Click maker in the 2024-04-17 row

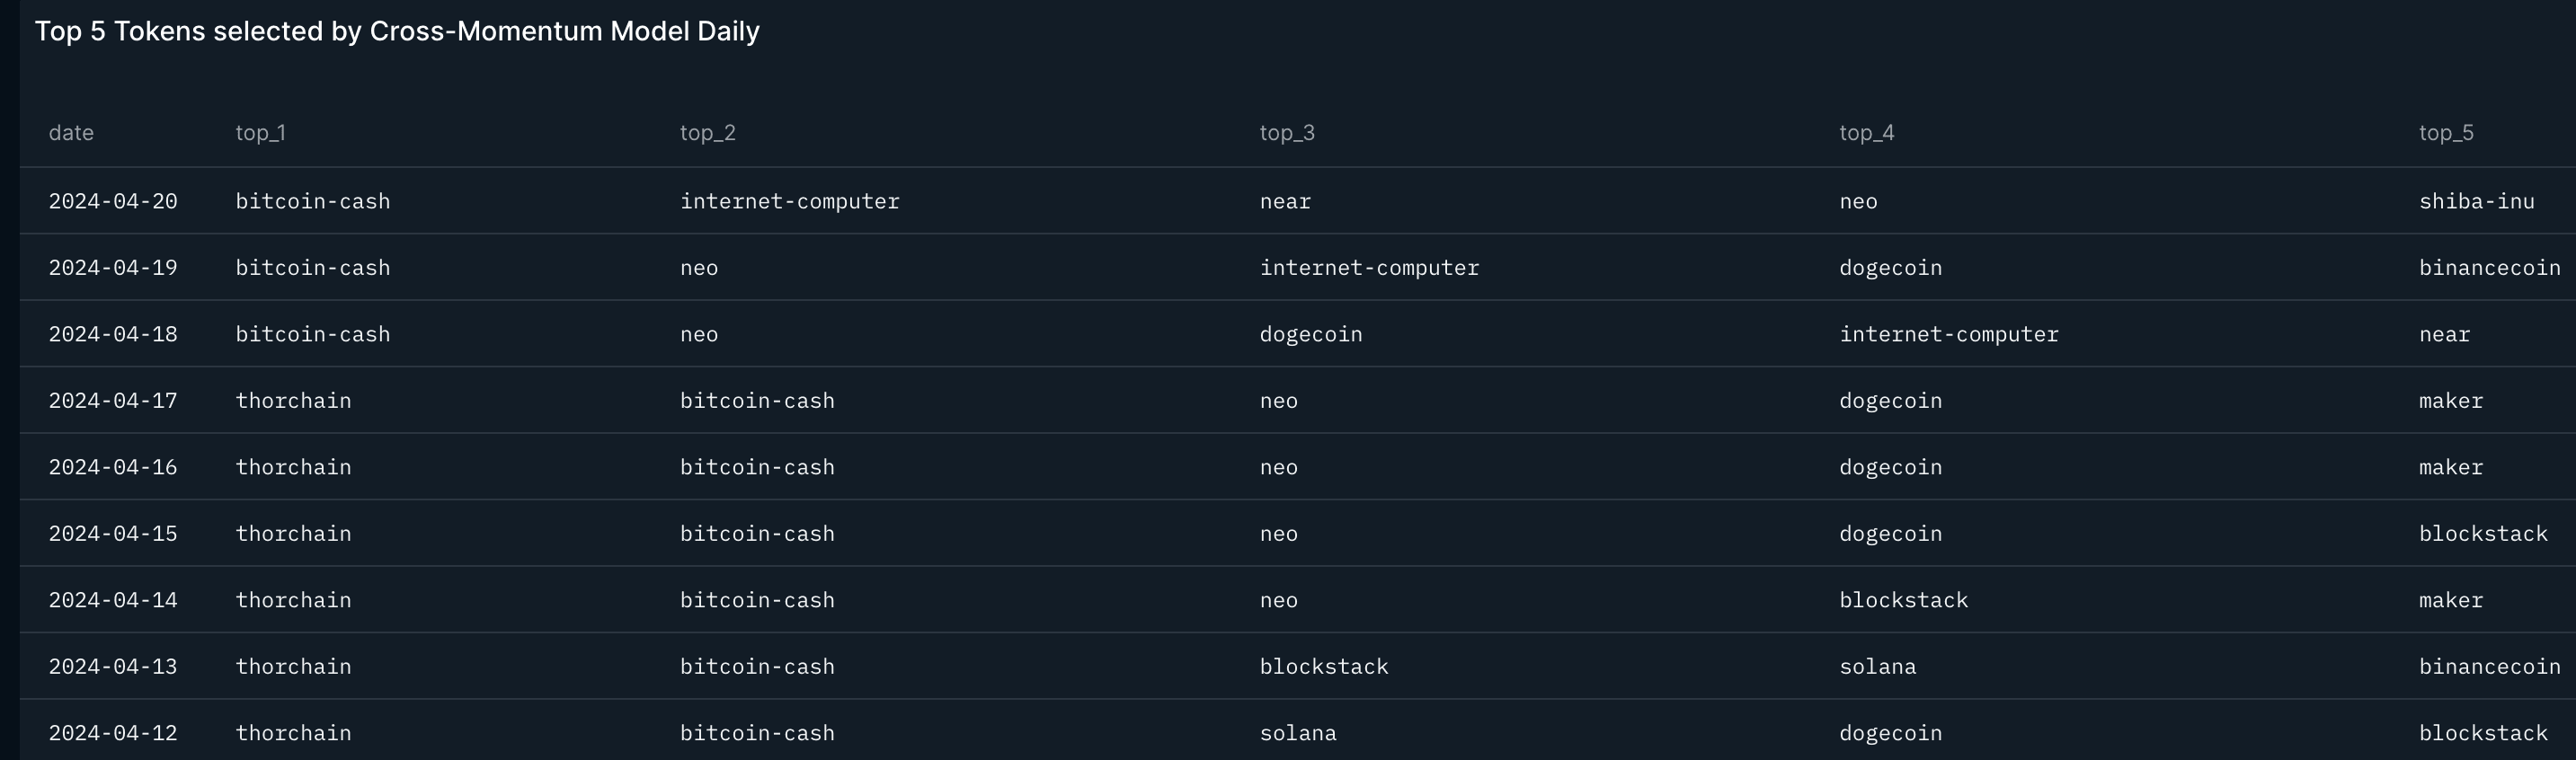[2450, 401]
